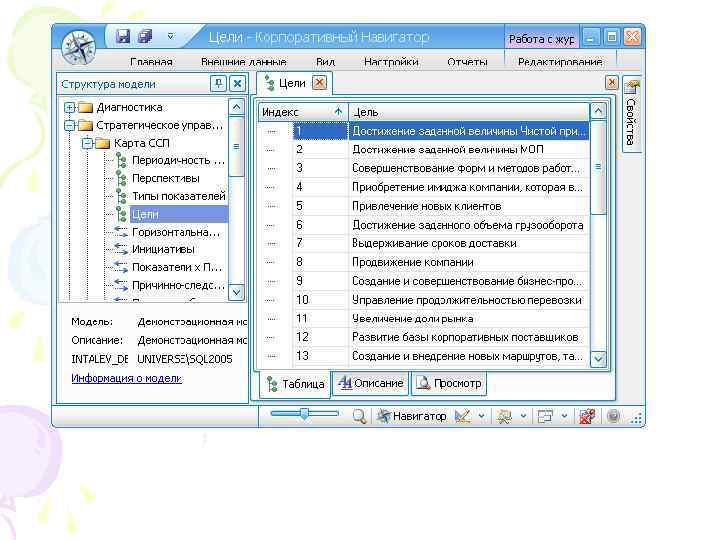Click the Перспективы tree node icon

[121, 178]
